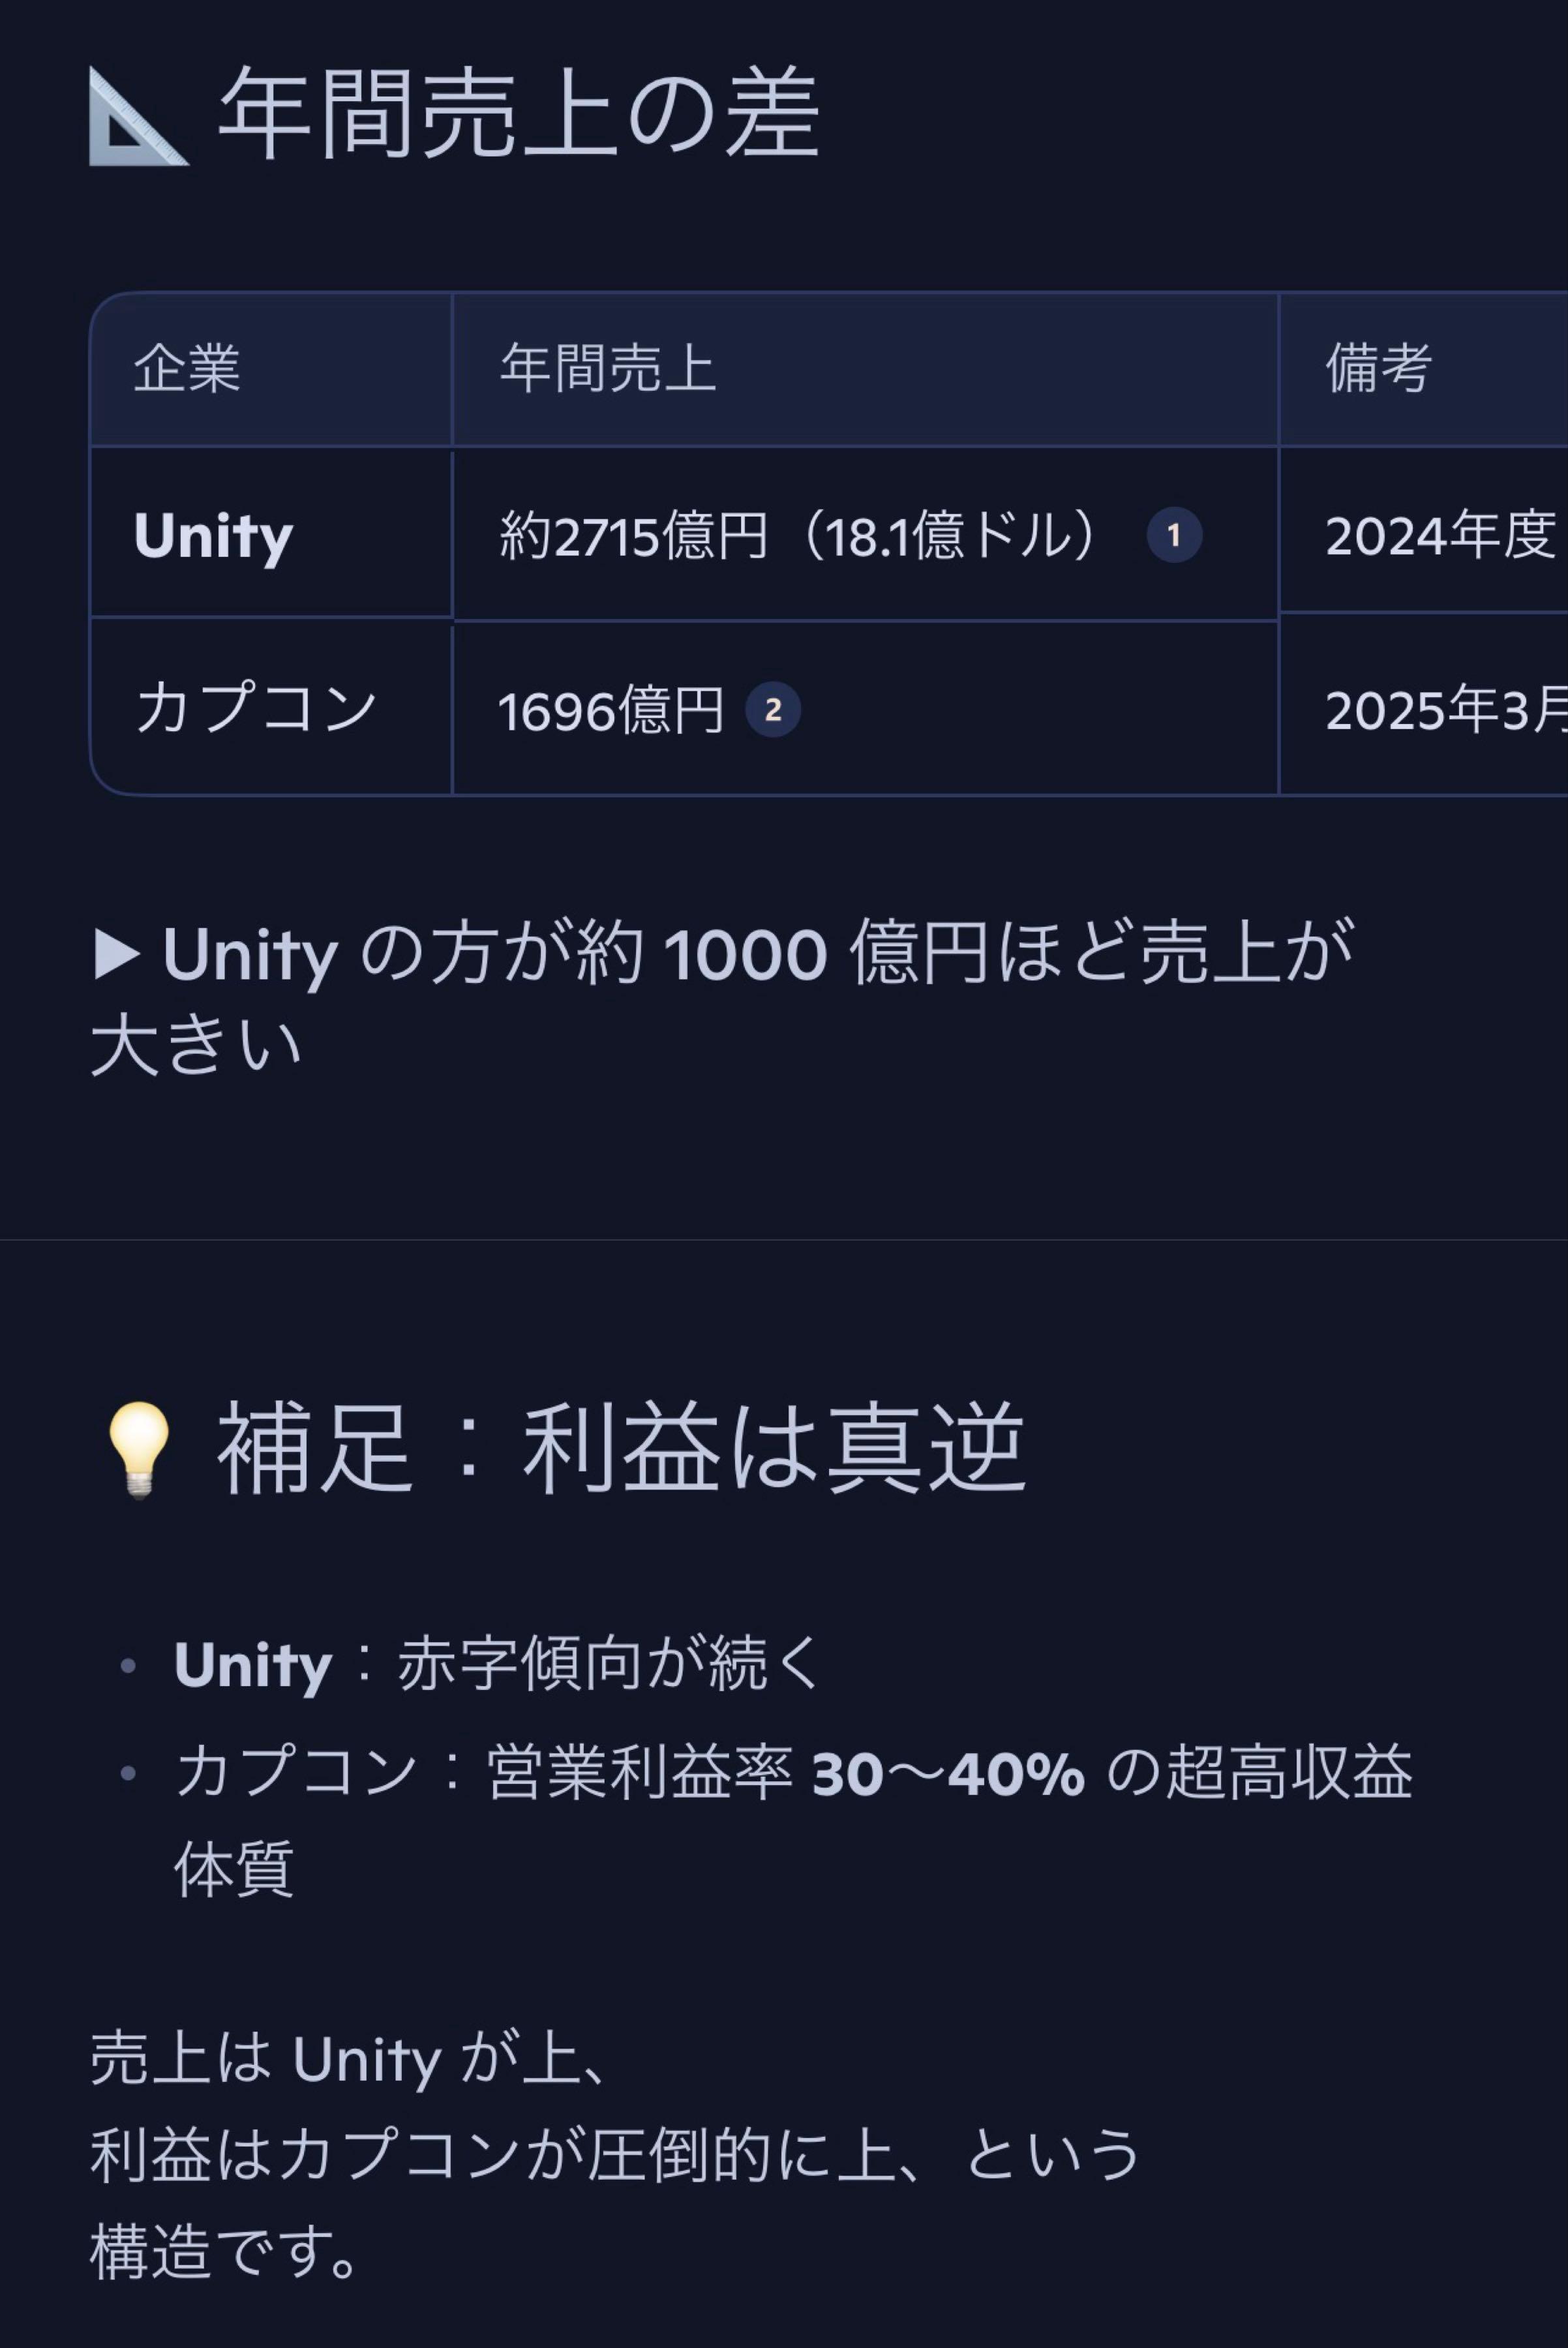This screenshot has height=2348, width=1568.
Task: Click the closing paragraph starting 売上は Unity が上
Action: coord(614,2154)
